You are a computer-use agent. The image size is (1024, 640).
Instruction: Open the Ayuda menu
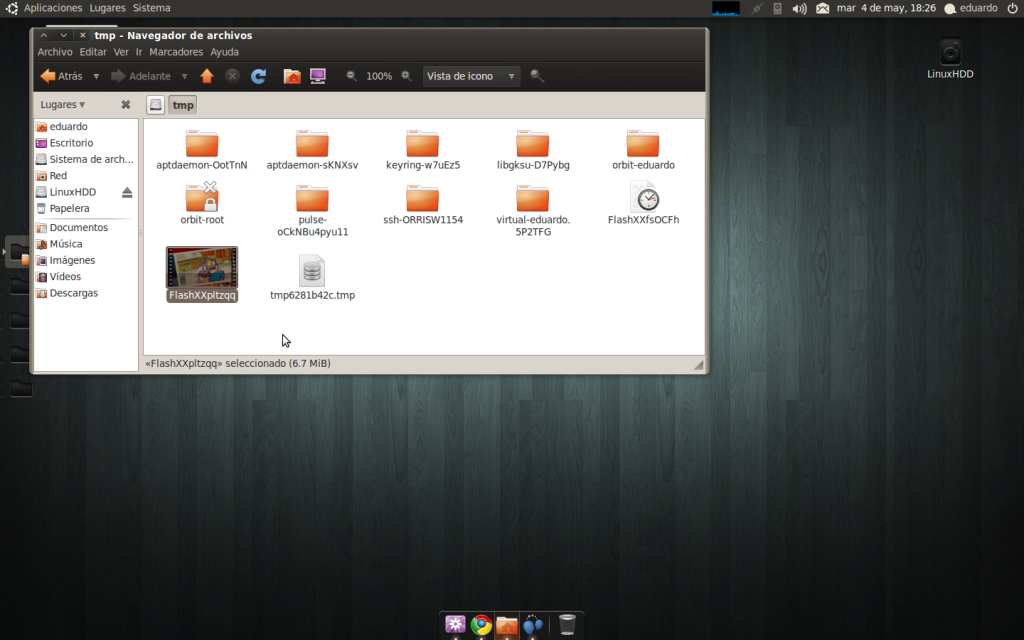point(224,52)
